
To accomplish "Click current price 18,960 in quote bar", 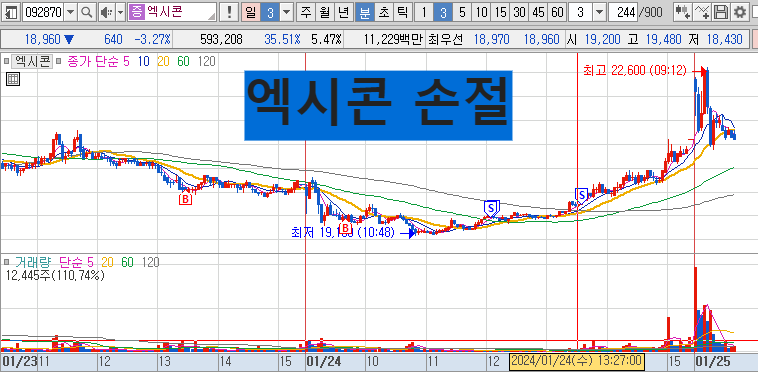I will point(44,40).
